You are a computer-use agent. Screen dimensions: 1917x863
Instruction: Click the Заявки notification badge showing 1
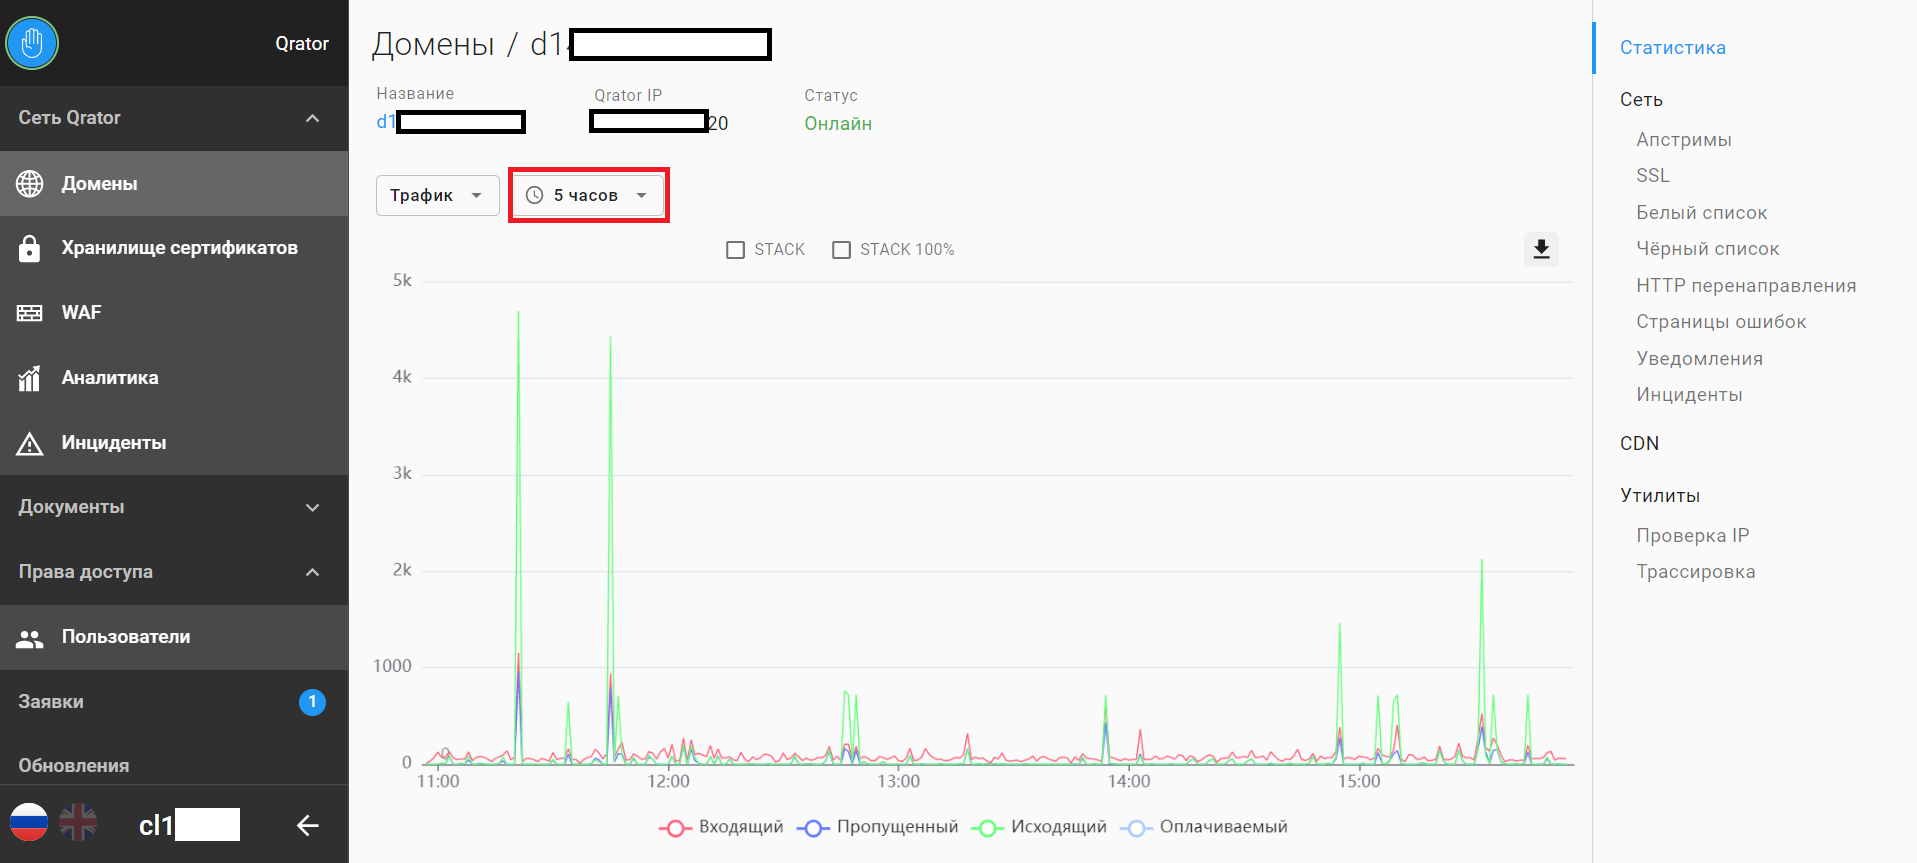tap(312, 702)
